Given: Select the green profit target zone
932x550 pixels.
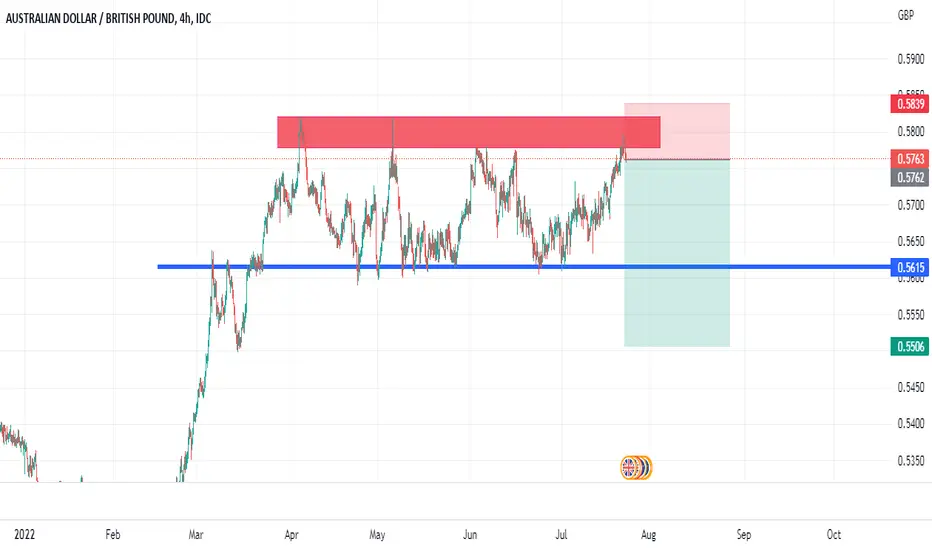Looking at the screenshot, I should click(677, 253).
